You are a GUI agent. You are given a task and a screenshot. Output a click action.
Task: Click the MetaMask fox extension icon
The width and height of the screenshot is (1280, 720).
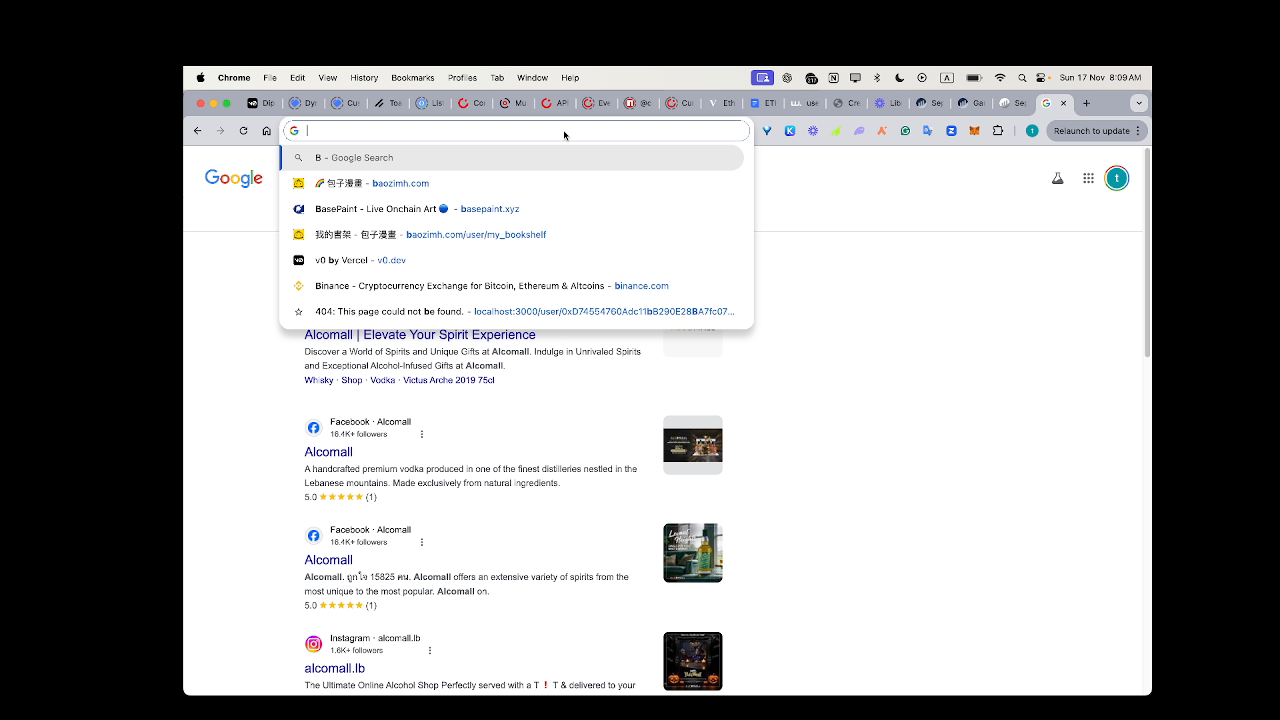pos(974,131)
